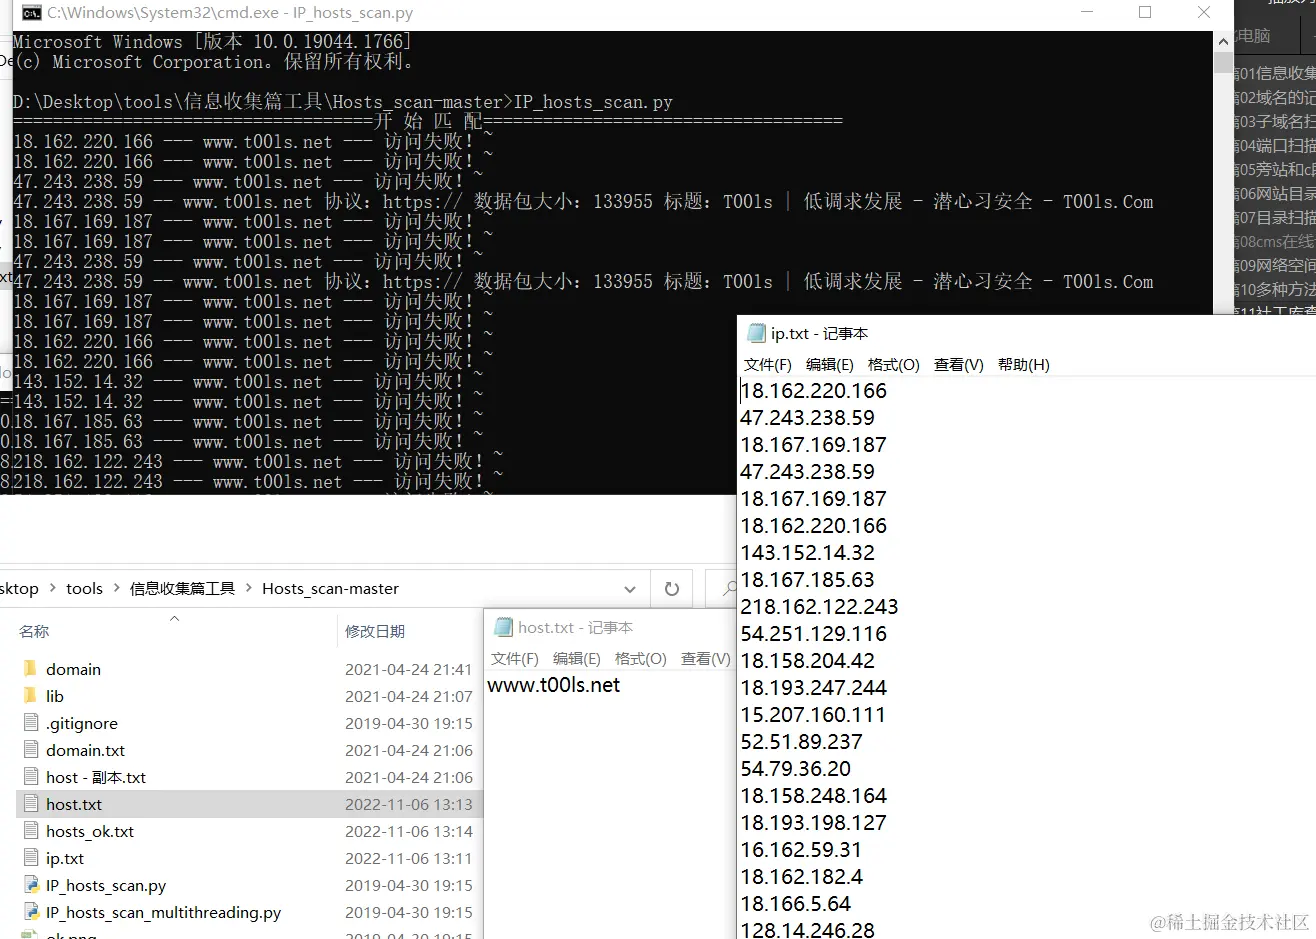
Task: Open 文件(F) menu in ip.txt Notepad
Action: click(768, 365)
